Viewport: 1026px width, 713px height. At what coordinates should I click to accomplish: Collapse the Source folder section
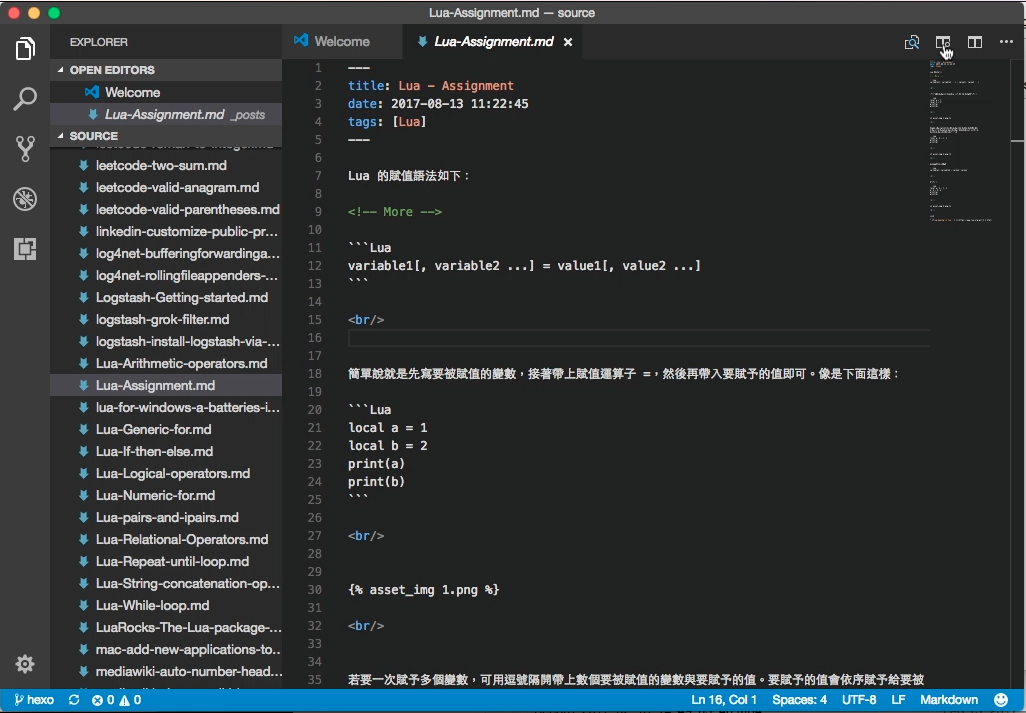pyautogui.click(x=166, y=136)
